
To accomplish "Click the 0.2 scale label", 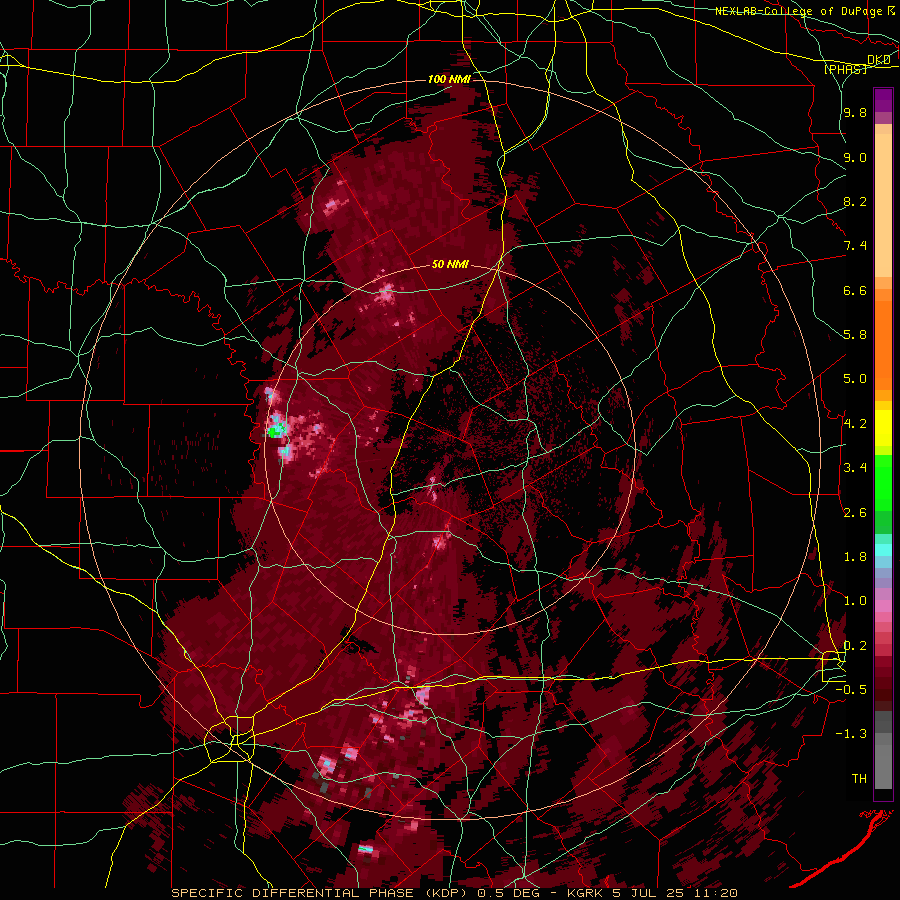I will [855, 646].
